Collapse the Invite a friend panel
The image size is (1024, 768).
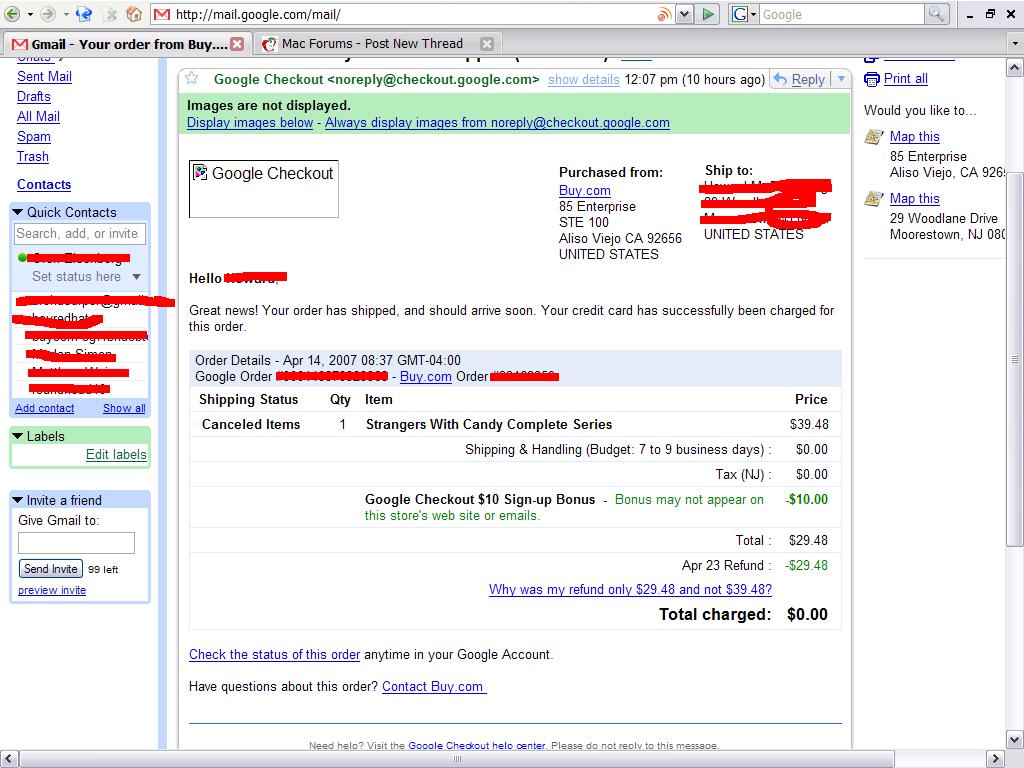(18, 500)
